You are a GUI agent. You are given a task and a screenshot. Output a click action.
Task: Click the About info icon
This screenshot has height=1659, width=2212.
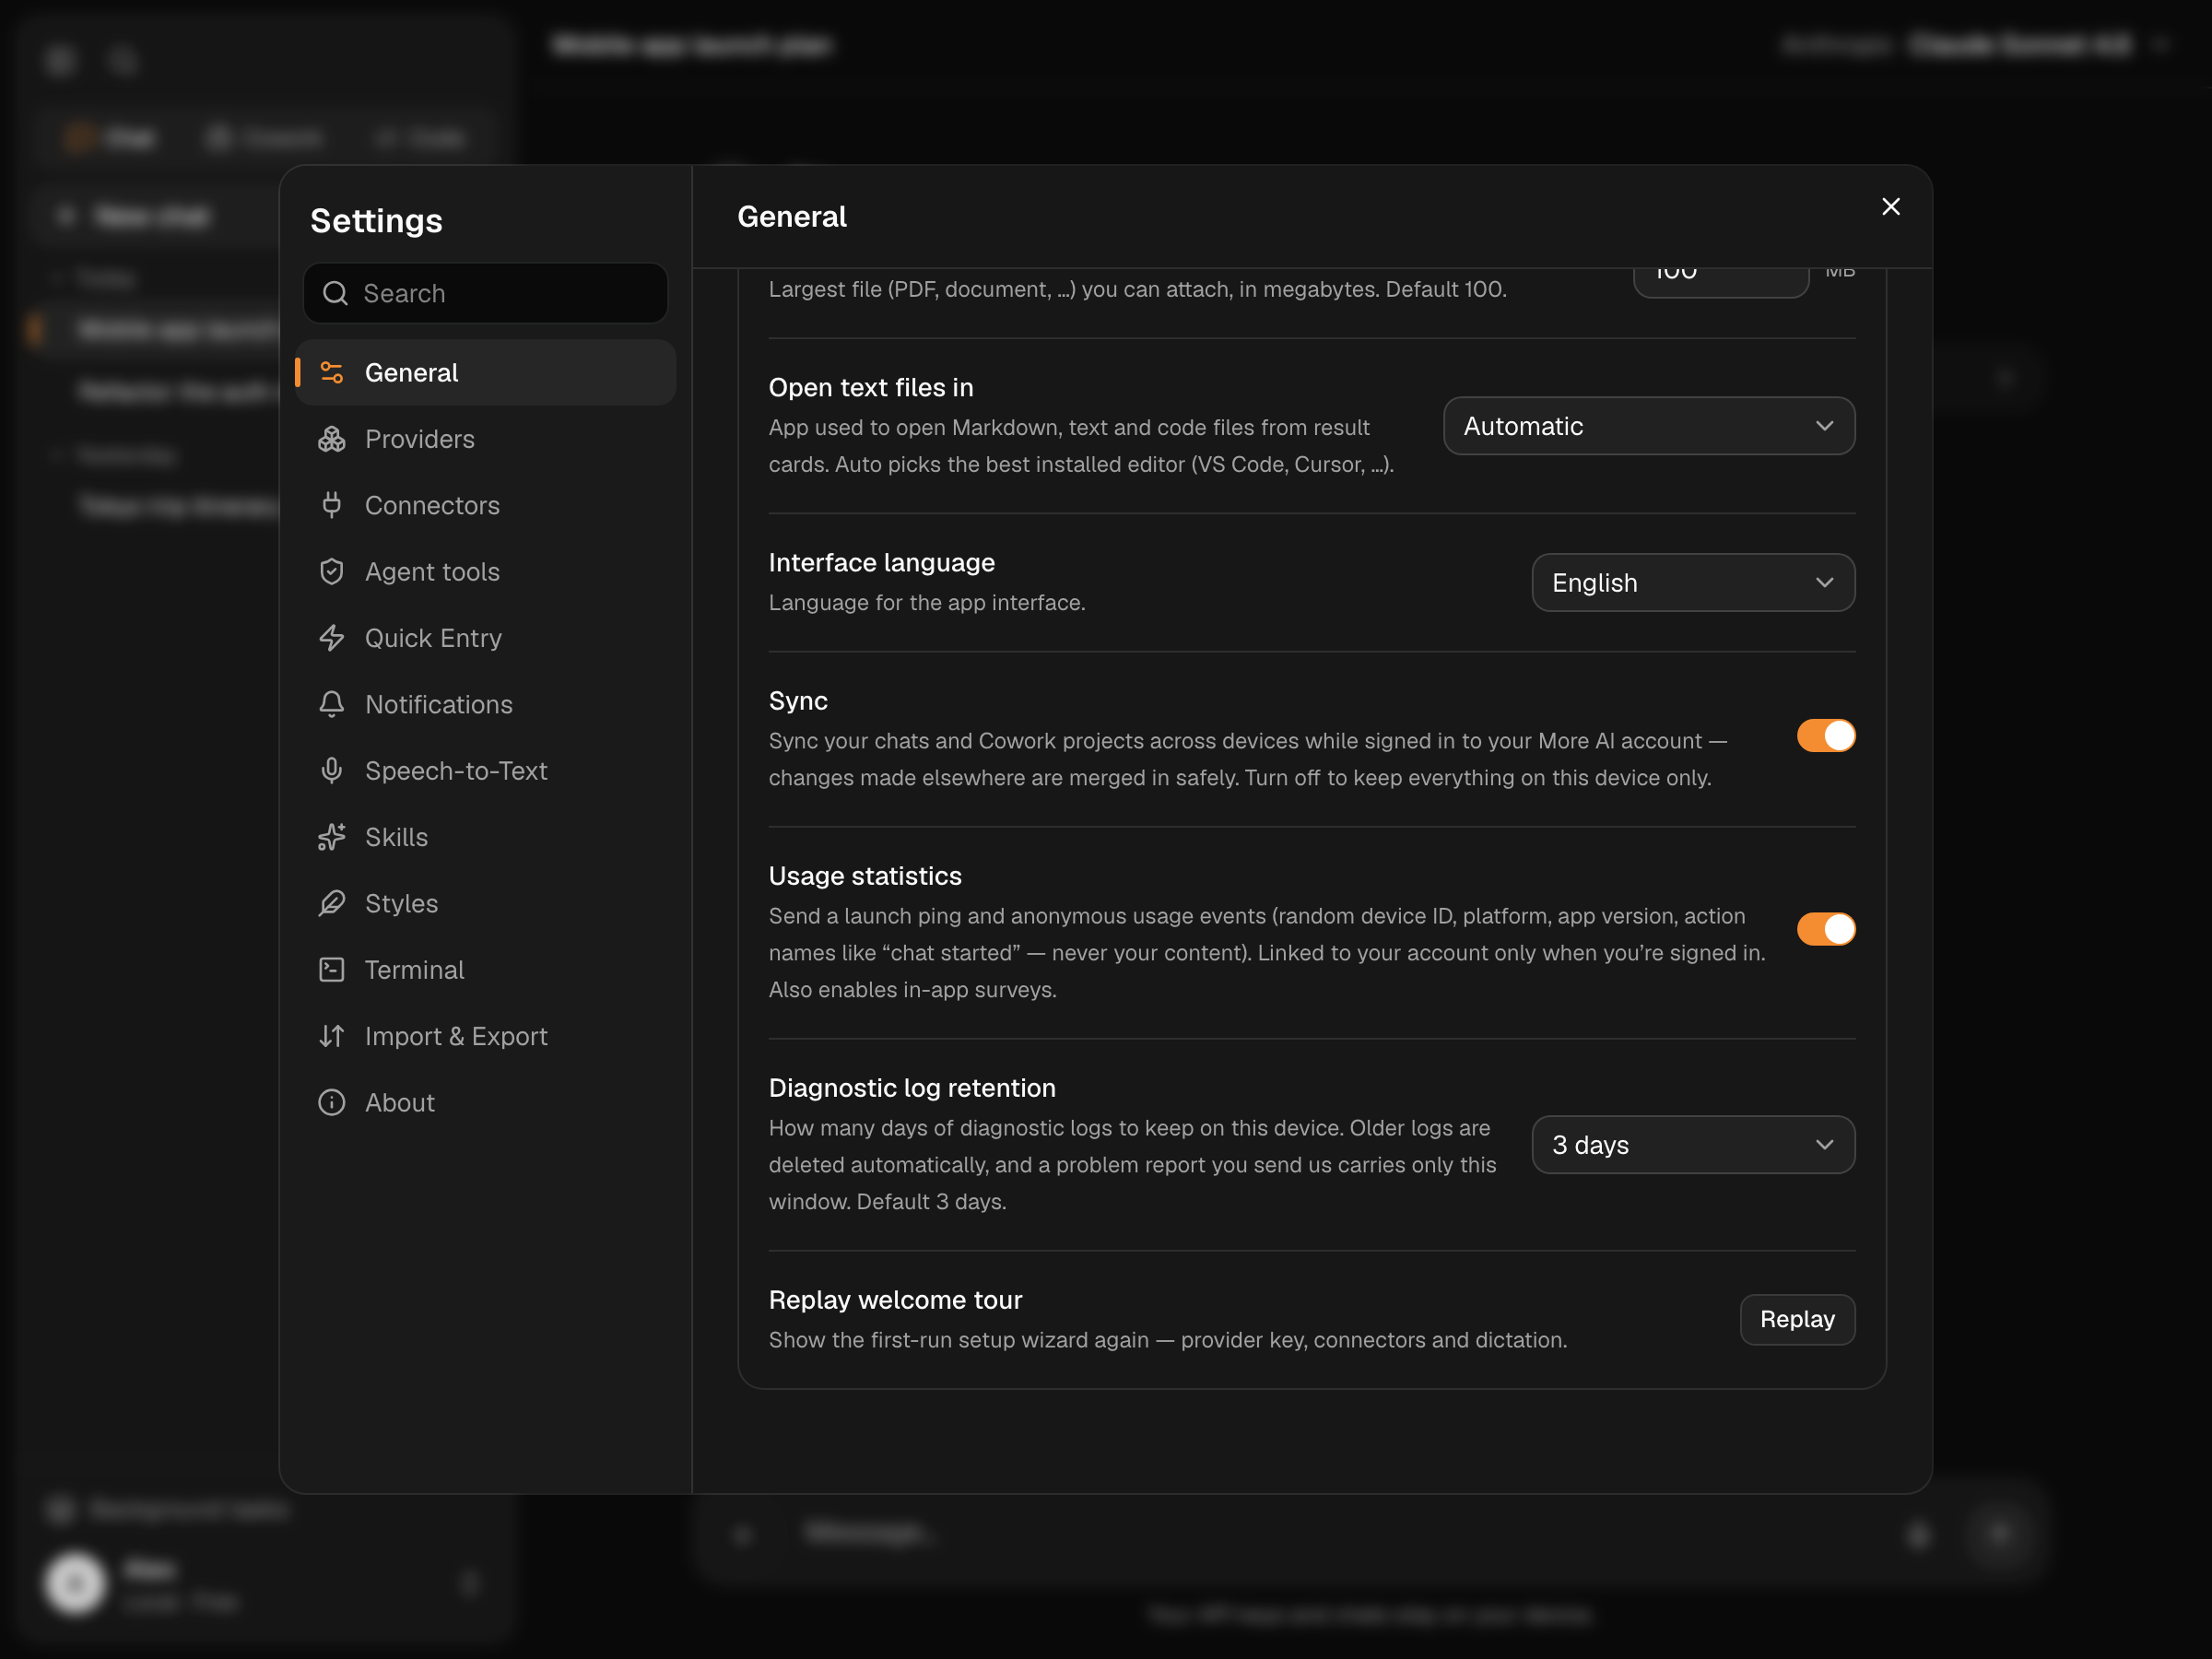click(331, 1102)
